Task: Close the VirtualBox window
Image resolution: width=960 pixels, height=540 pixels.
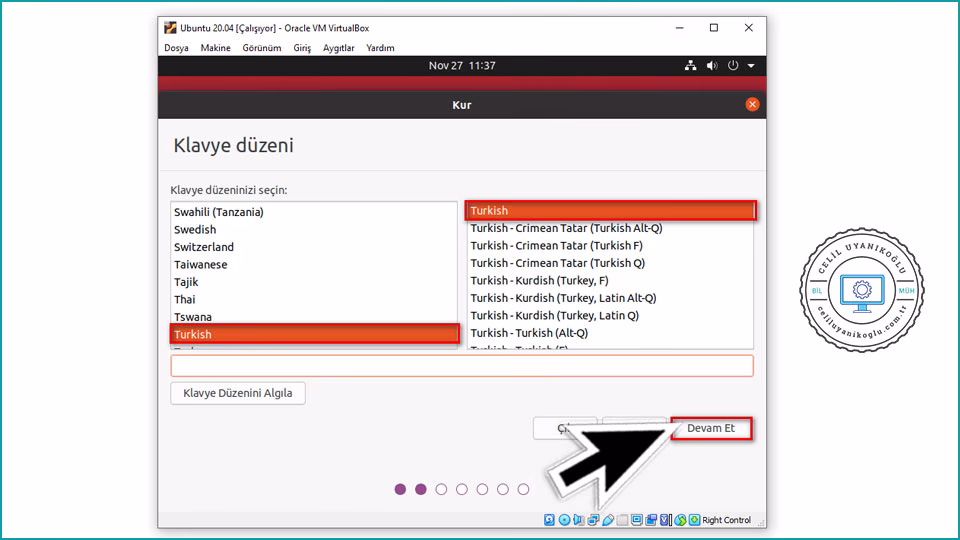Action: click(x=748, y=28)
